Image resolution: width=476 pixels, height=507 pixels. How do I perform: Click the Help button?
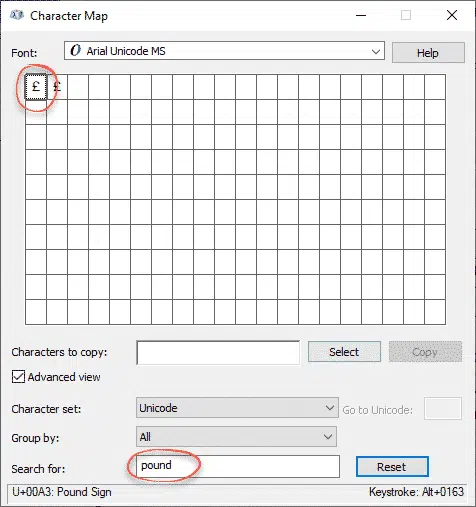(428, 53)
